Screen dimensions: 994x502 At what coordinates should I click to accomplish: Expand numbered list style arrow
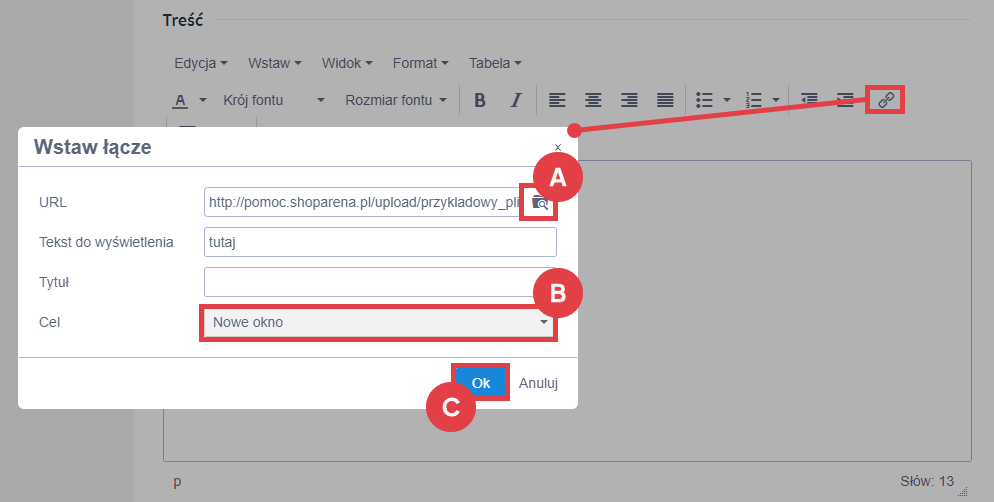[x=776, y=100]
